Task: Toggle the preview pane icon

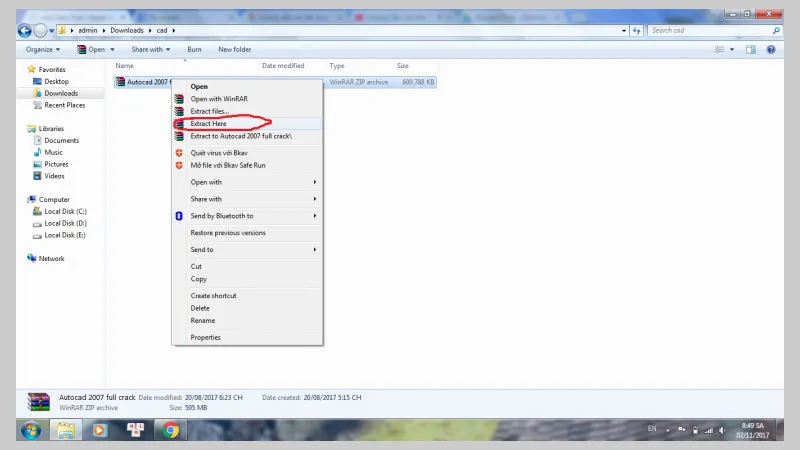Action: point(752,49)
